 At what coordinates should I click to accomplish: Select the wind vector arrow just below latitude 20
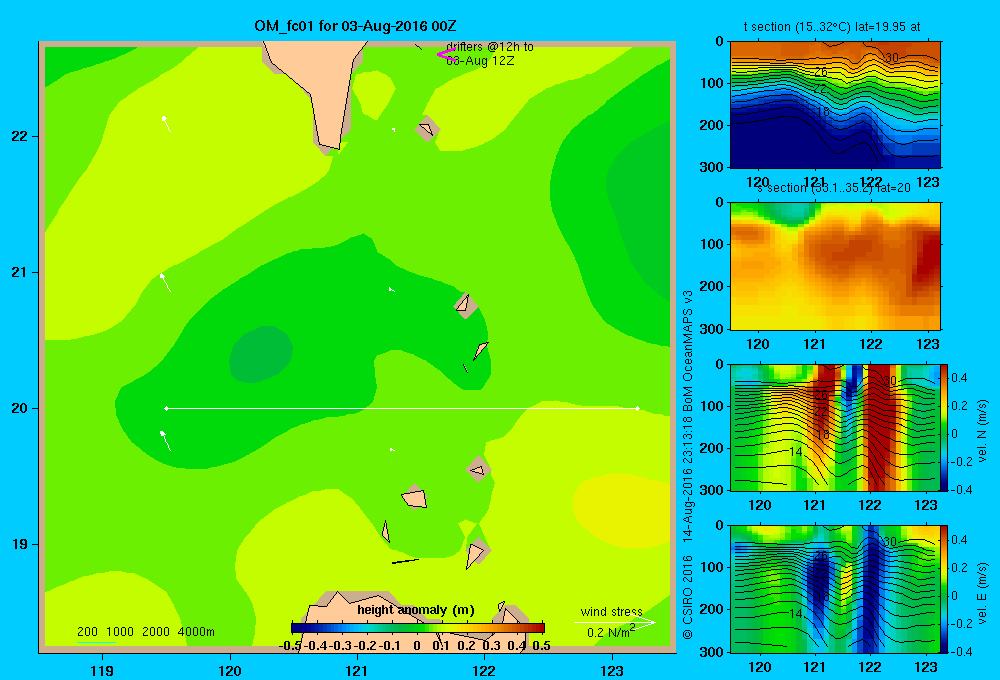(x=165, y=441)
